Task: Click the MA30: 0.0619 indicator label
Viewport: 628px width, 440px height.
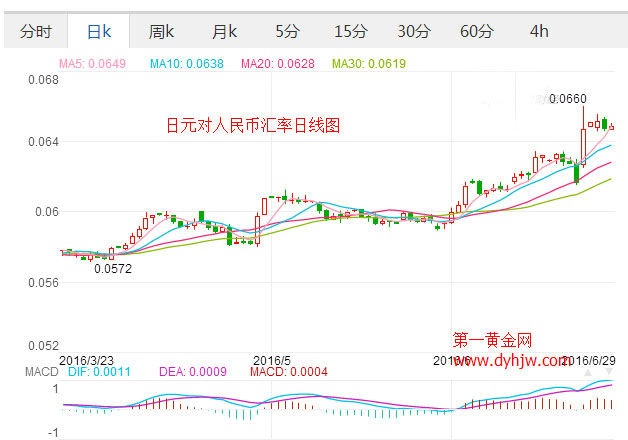Action: pyautogui.click(x=369, y=63)
